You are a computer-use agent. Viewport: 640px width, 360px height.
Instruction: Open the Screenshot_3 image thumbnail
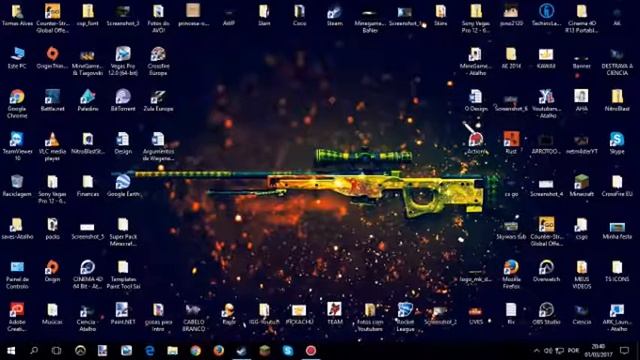[x=123, y=16]
